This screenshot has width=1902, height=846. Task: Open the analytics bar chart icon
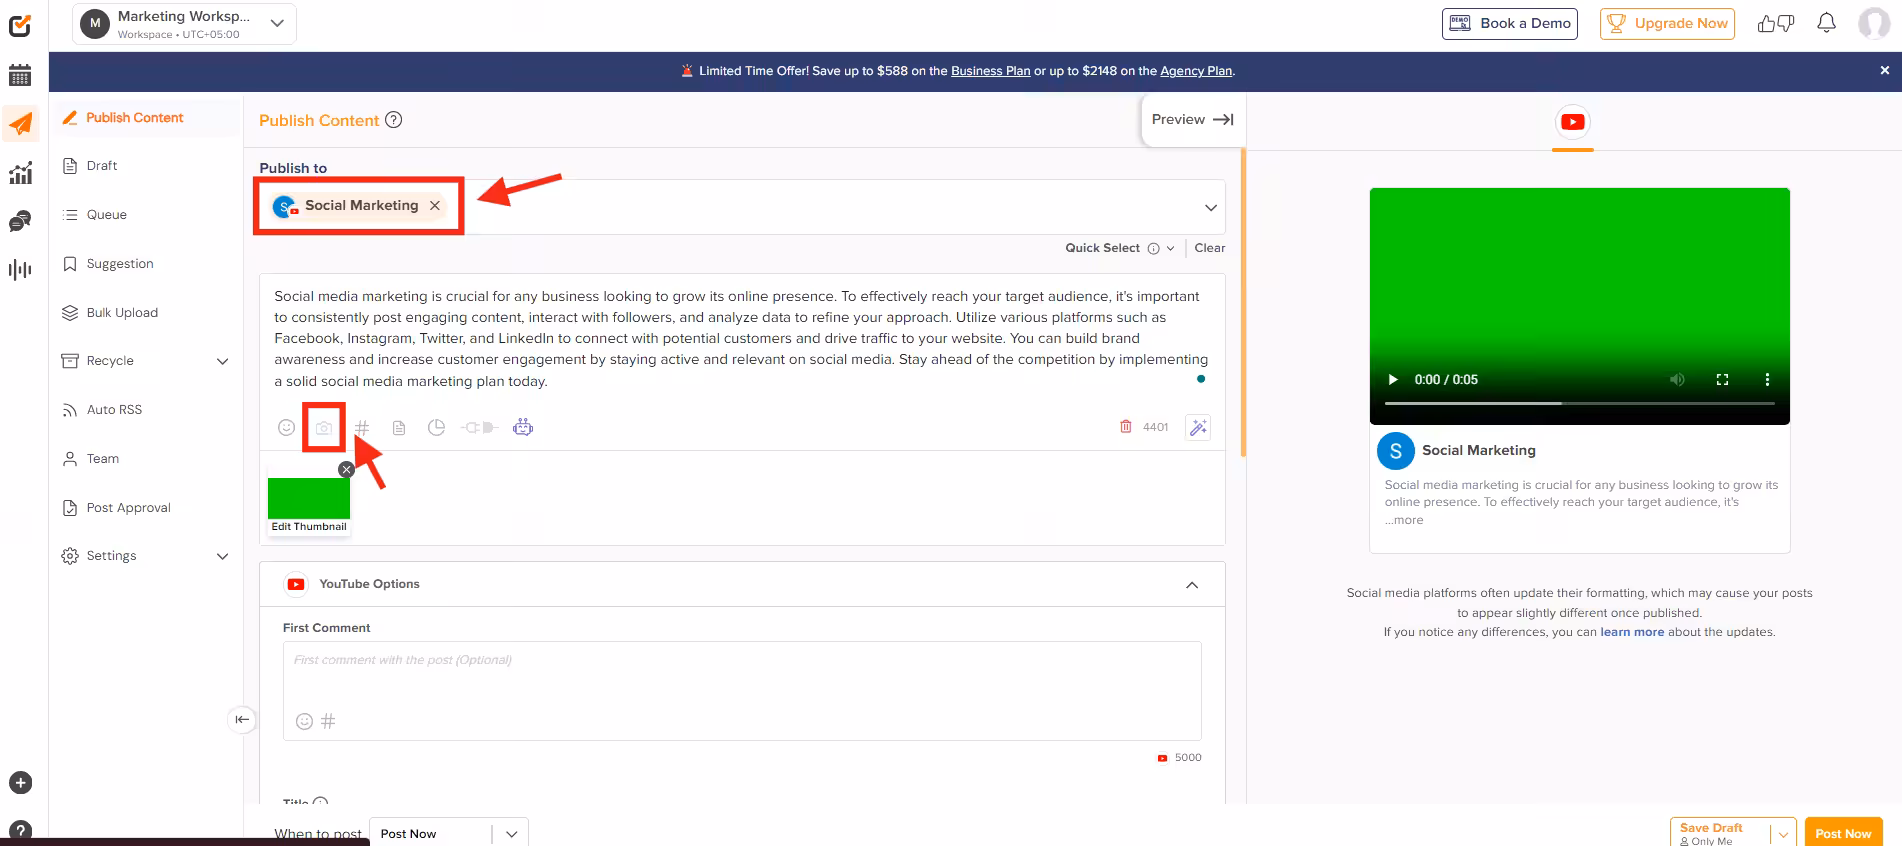pyautogui.click(x=20, y=173)
